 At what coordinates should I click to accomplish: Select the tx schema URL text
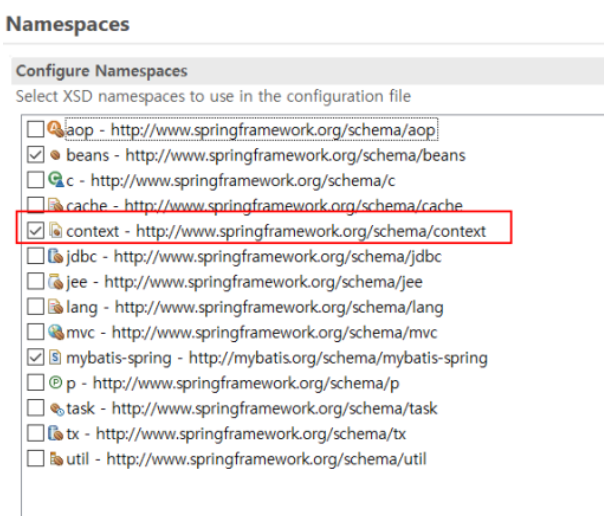(x=251, y=434)
